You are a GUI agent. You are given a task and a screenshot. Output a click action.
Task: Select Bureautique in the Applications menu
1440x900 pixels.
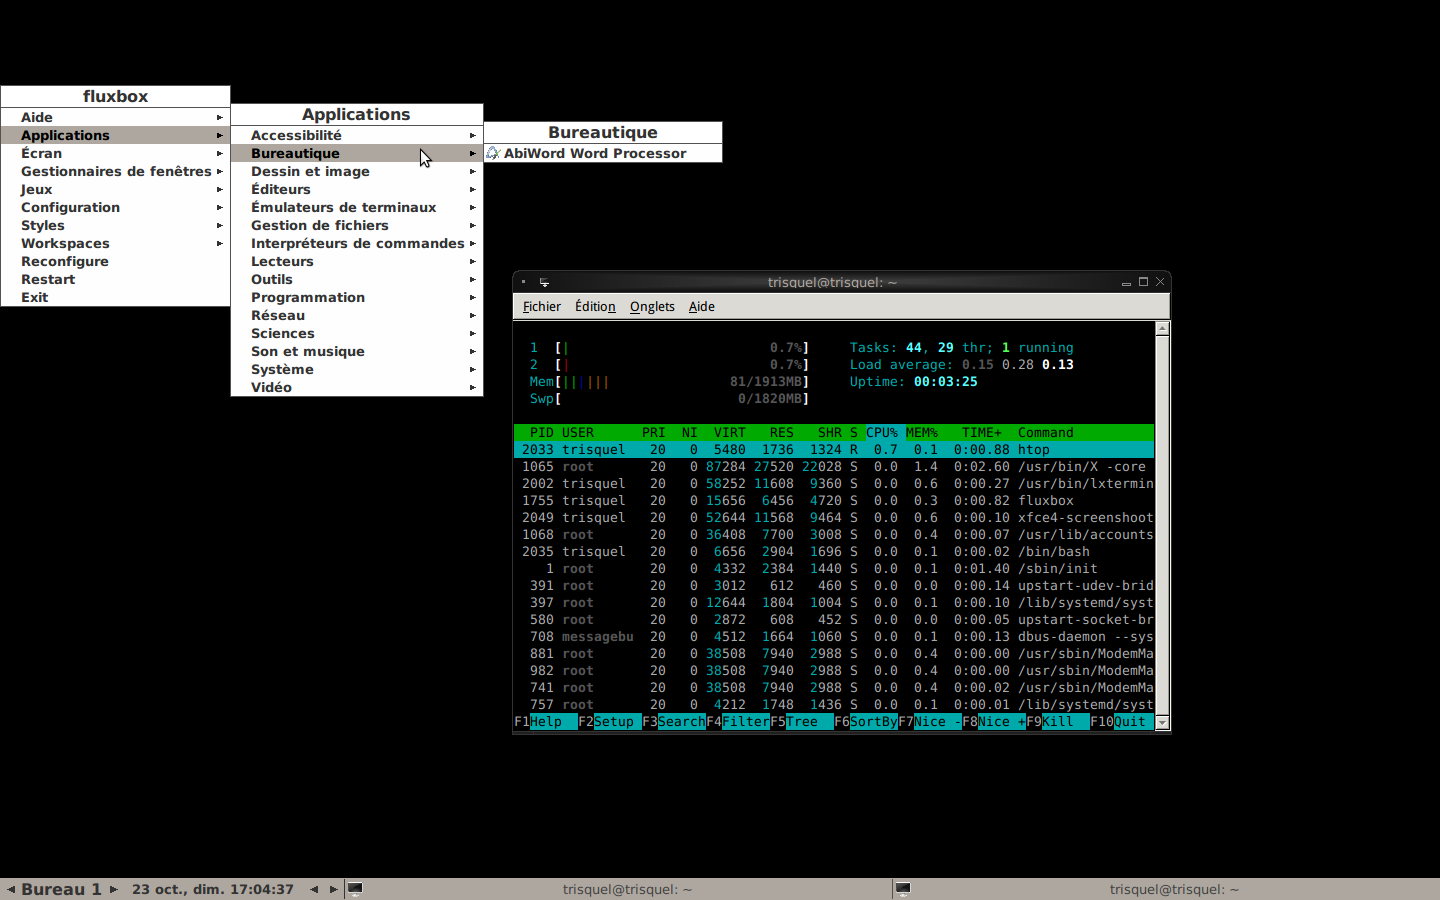point(357,153)
